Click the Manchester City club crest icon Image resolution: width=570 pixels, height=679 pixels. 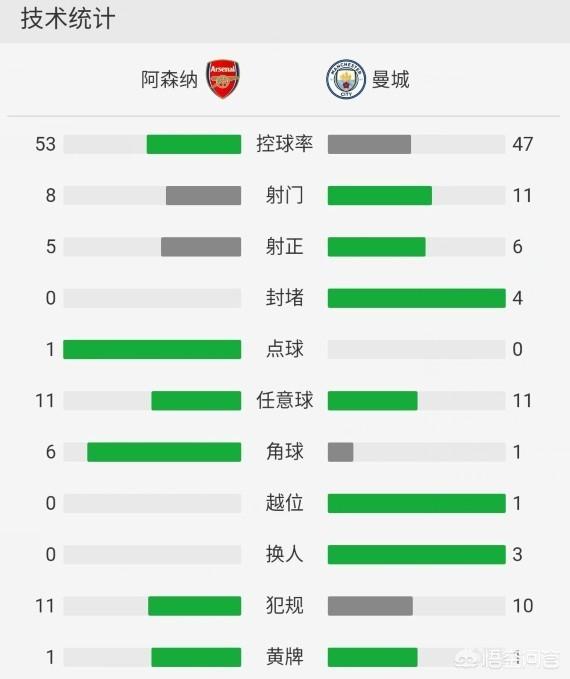(346, 79)
